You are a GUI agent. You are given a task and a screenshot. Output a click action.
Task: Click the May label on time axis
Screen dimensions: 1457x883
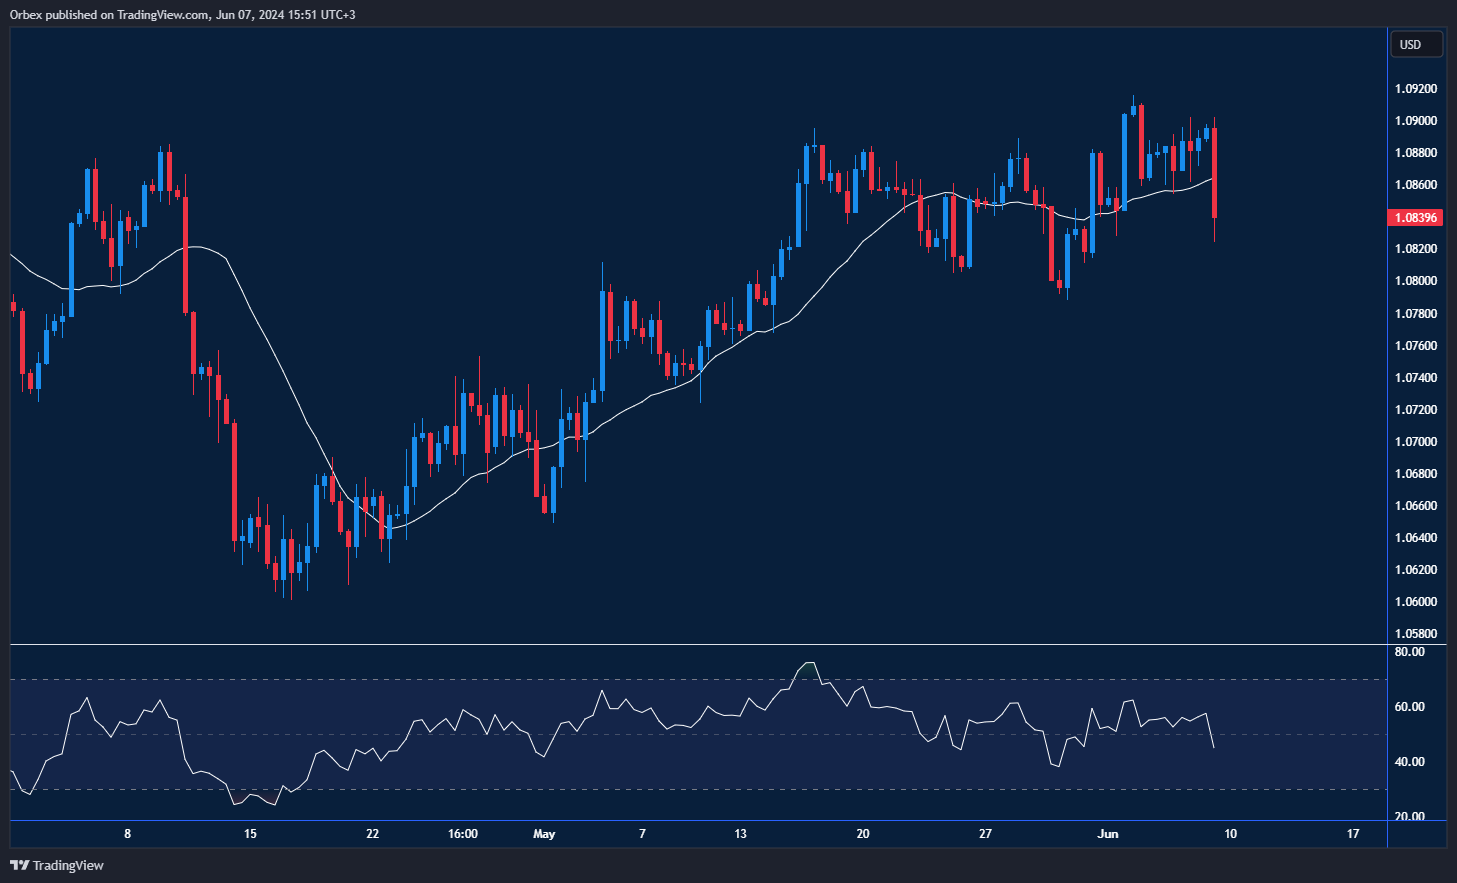coord(544,834)
